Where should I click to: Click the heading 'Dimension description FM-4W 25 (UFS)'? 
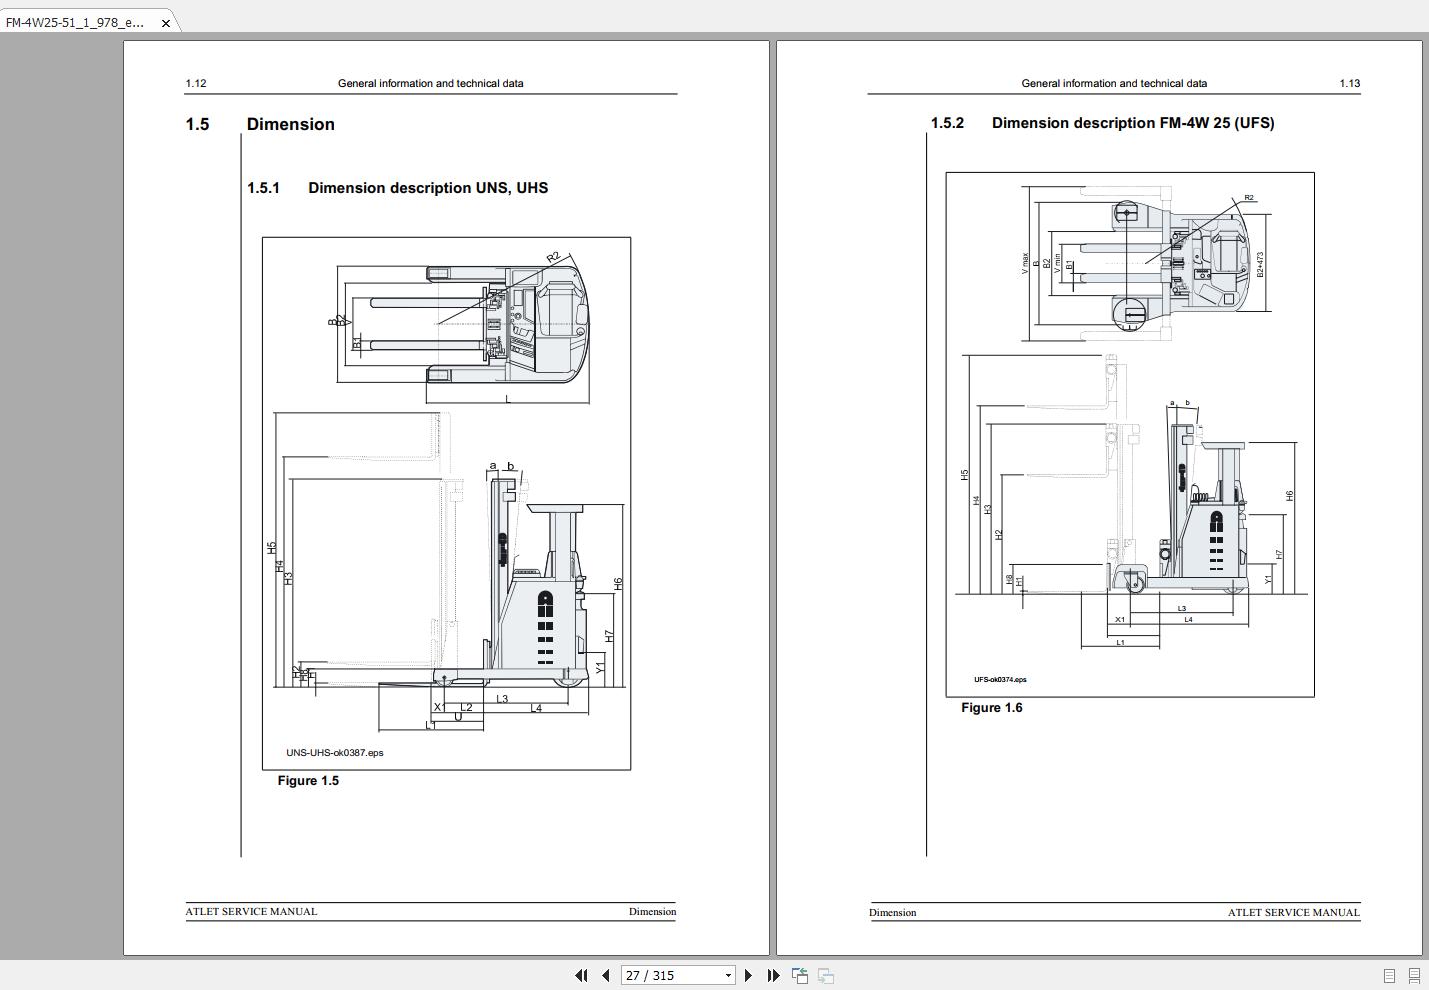point(1133,123)
